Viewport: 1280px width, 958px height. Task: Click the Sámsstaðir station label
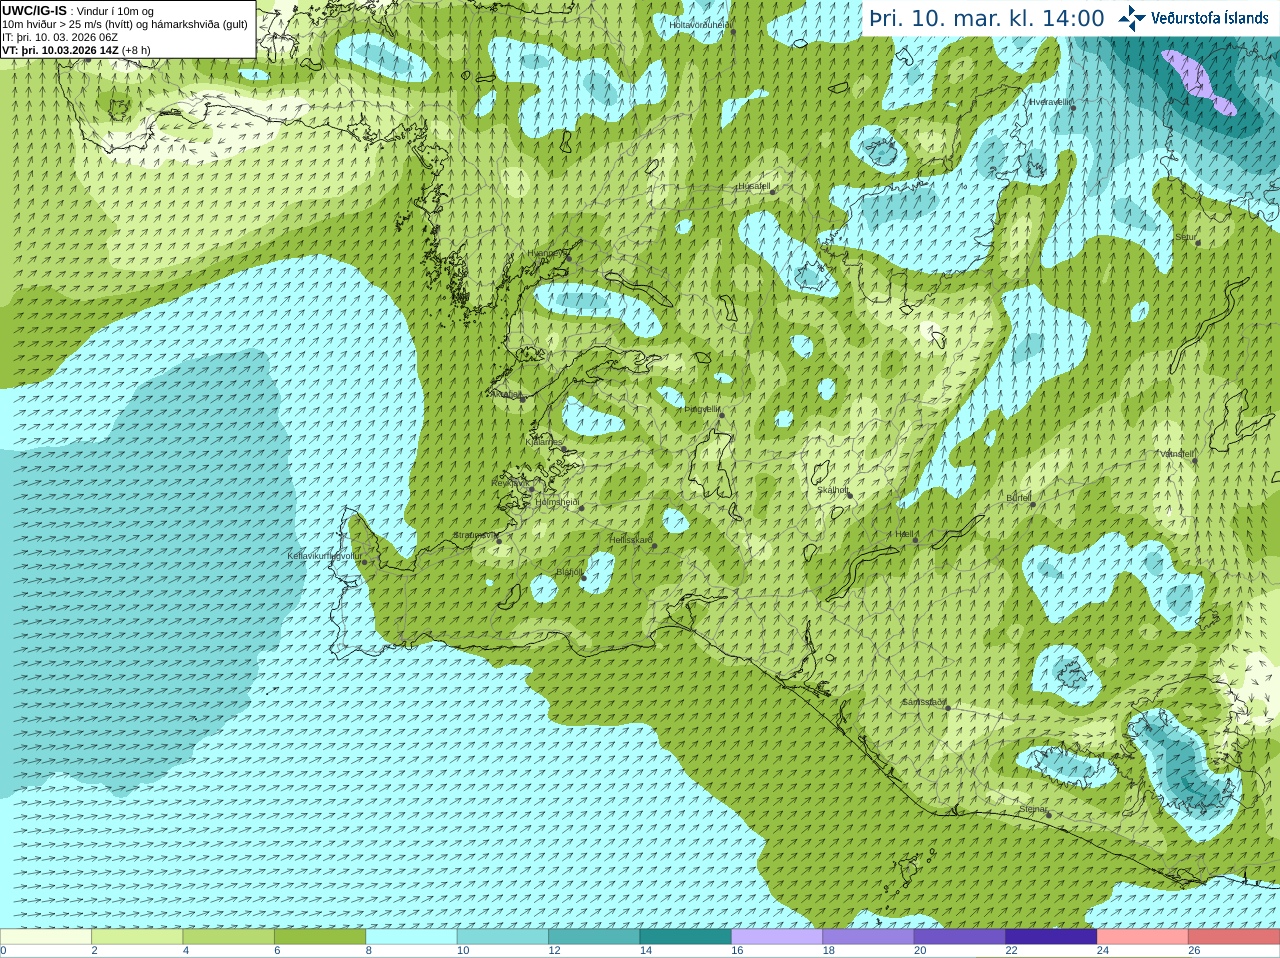[924, 702]
